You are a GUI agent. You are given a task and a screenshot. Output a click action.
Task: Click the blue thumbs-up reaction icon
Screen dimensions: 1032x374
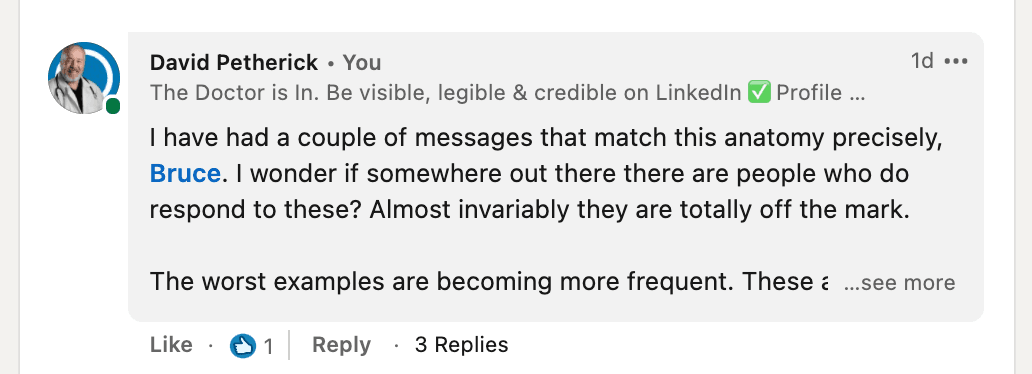coord(243,346)
